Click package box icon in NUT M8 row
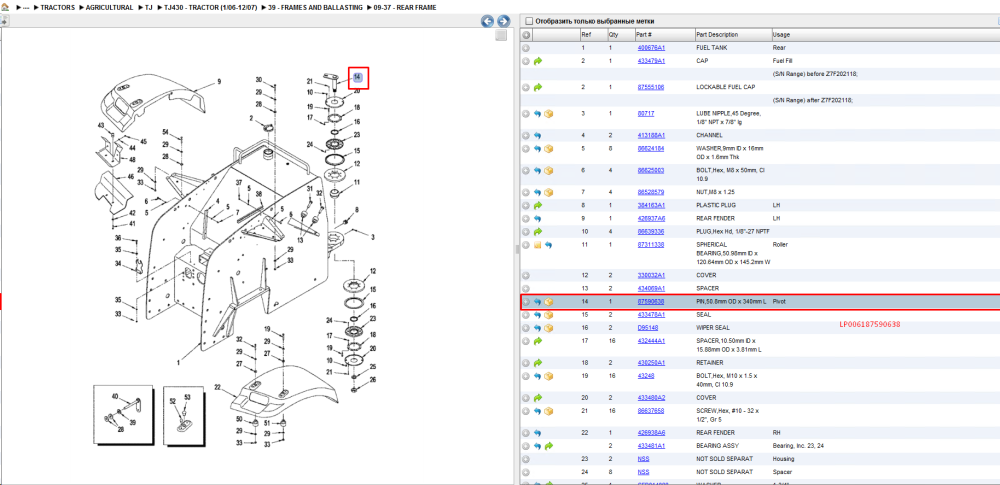This screenshot has height=485, width=1000. point(548,192)
